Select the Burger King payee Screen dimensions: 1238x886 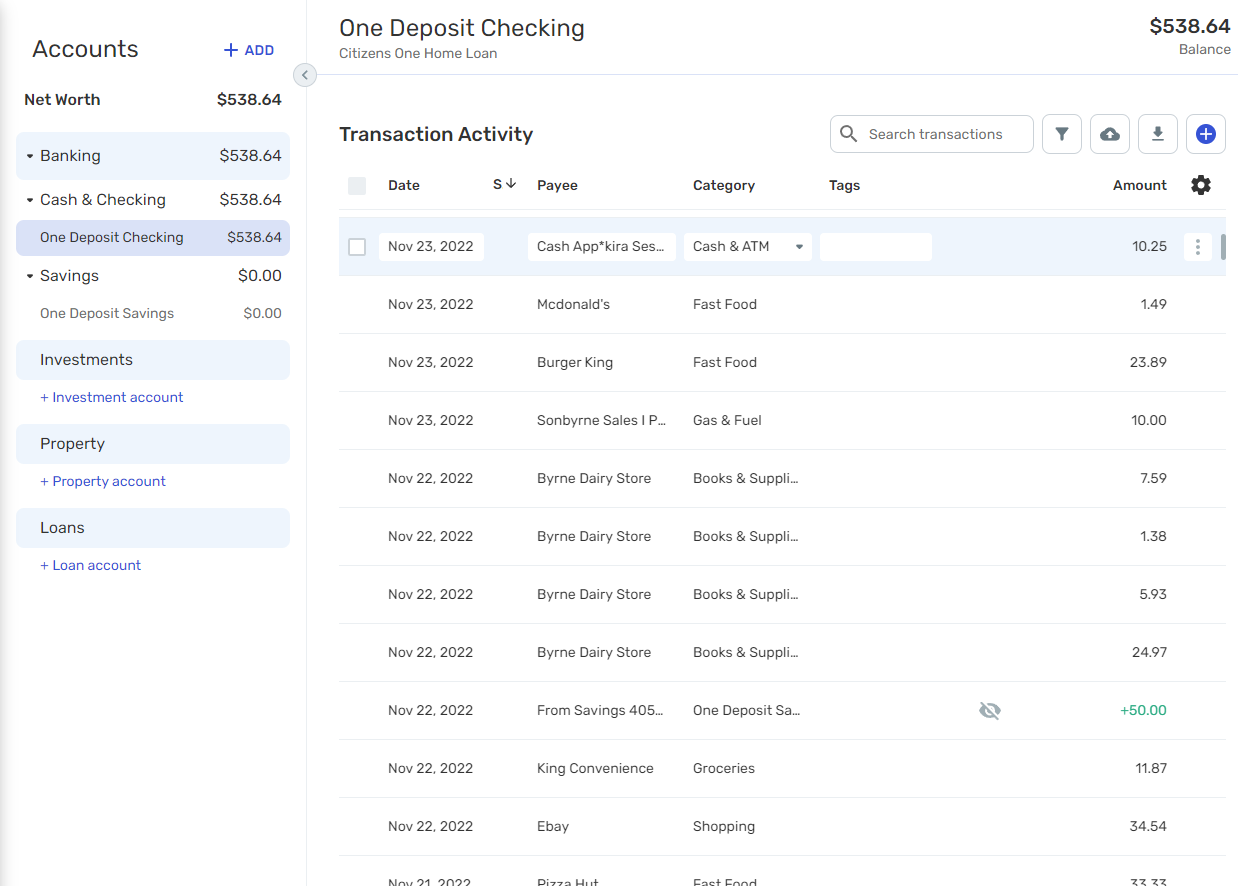[575, 363]
